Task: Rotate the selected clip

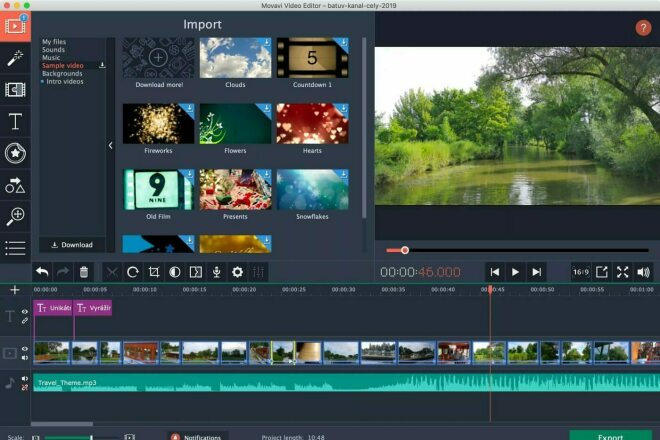Action: point(133,272)
